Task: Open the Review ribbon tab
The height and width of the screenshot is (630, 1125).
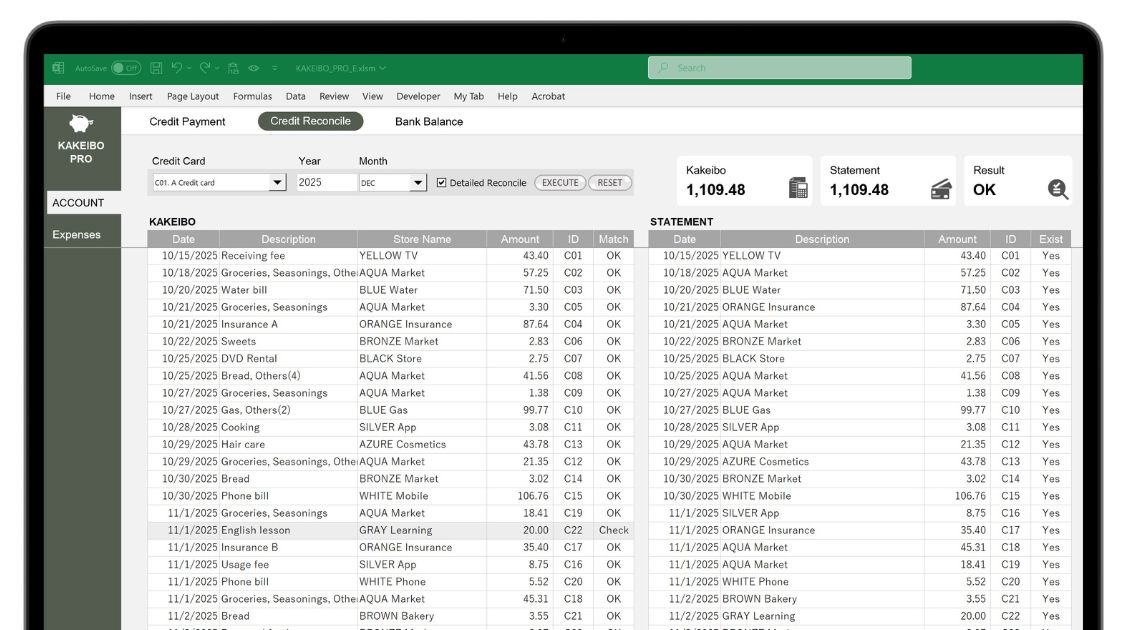Action: [334, 96]
